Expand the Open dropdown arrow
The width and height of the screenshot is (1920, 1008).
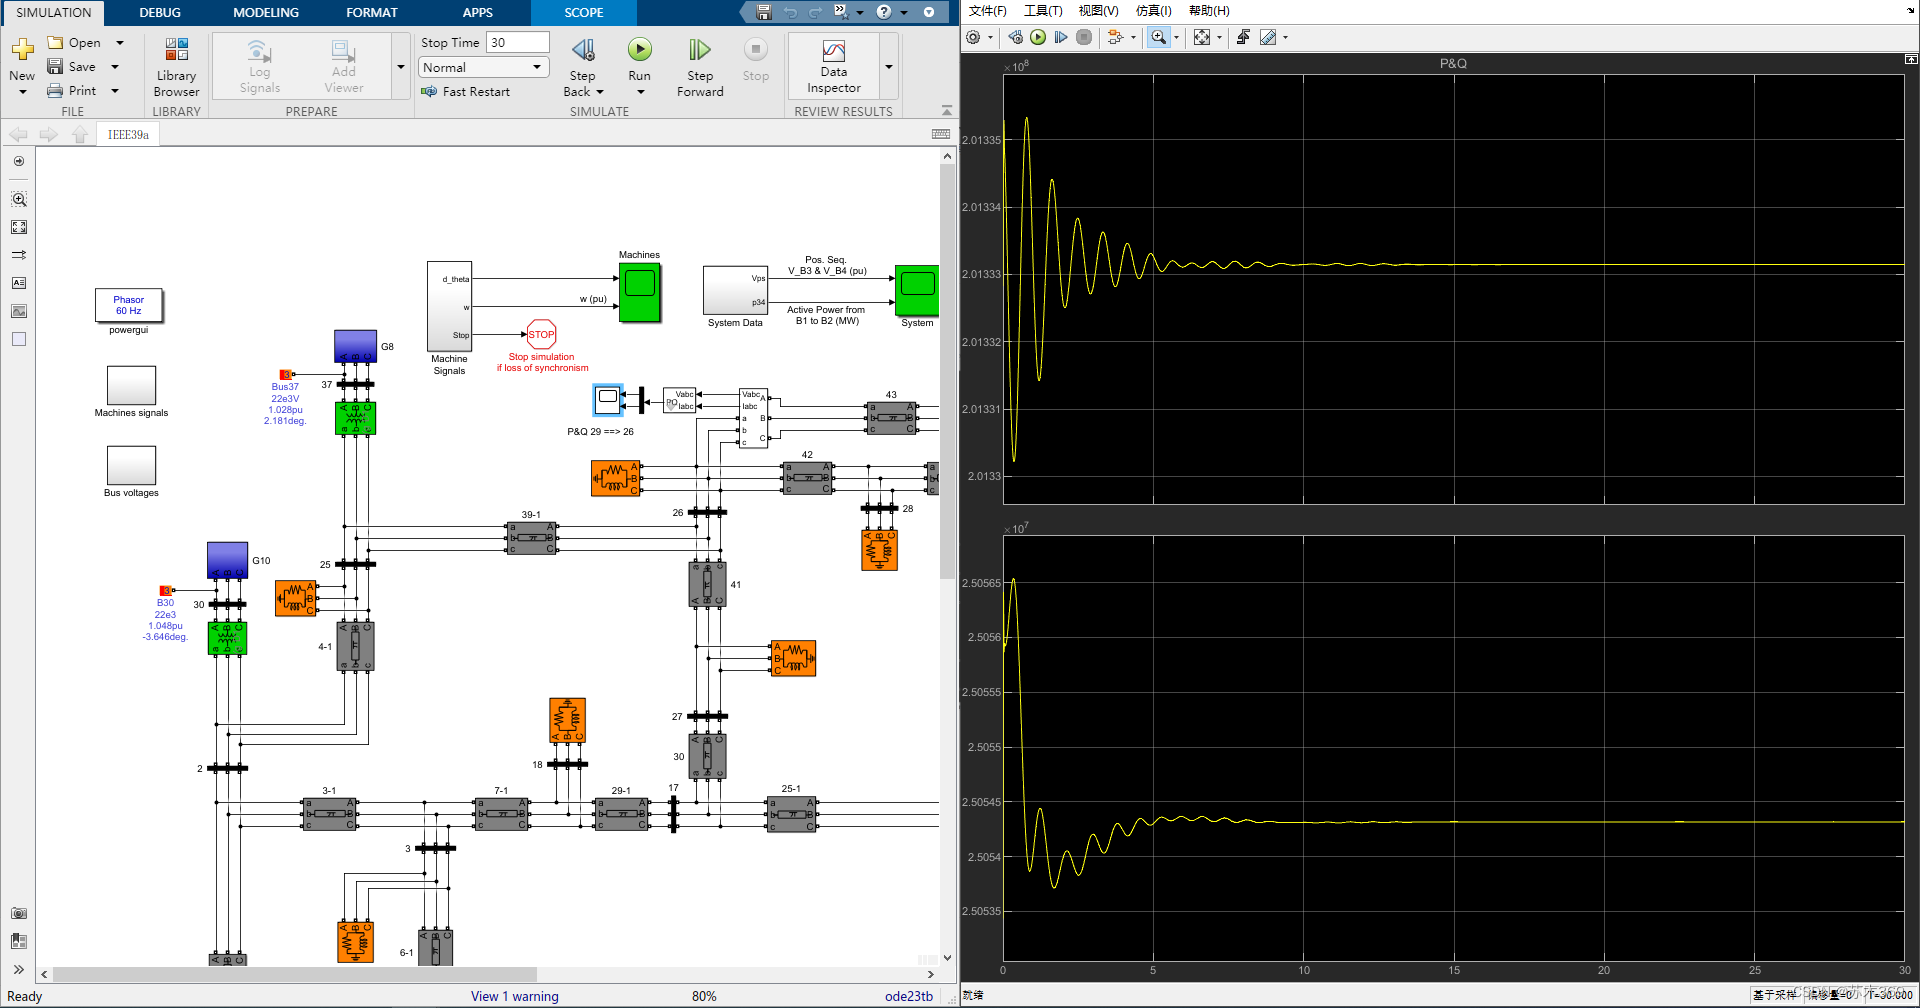click(x=120, y=43)
